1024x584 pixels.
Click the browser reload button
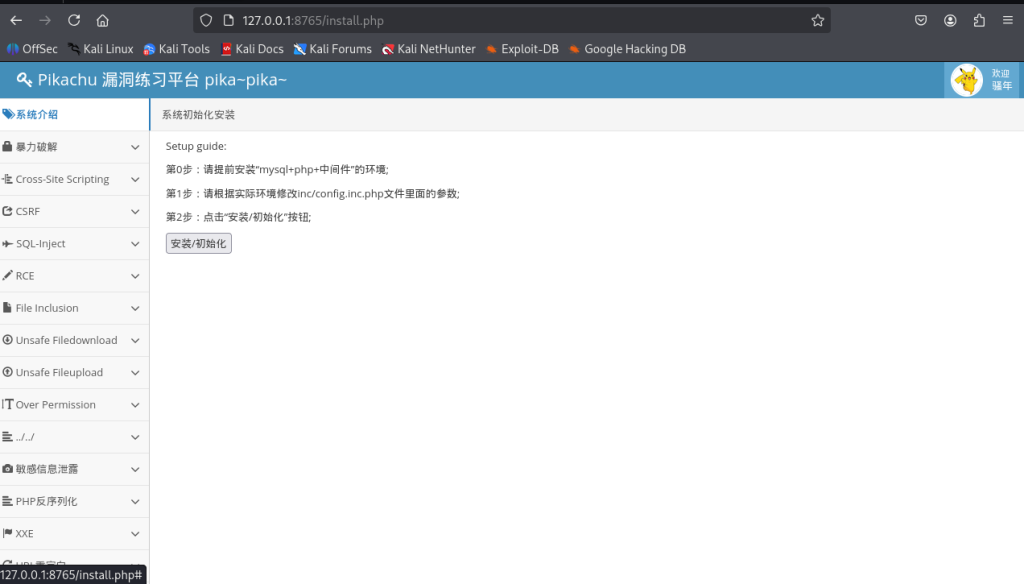[x=74, y=20]
